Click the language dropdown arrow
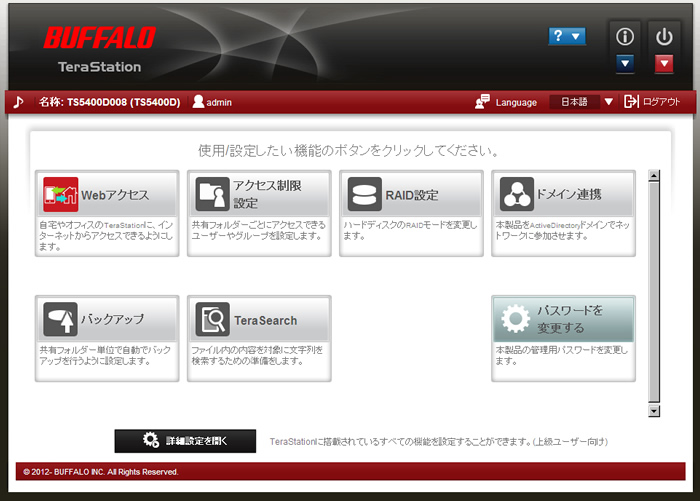 point(608,102)
